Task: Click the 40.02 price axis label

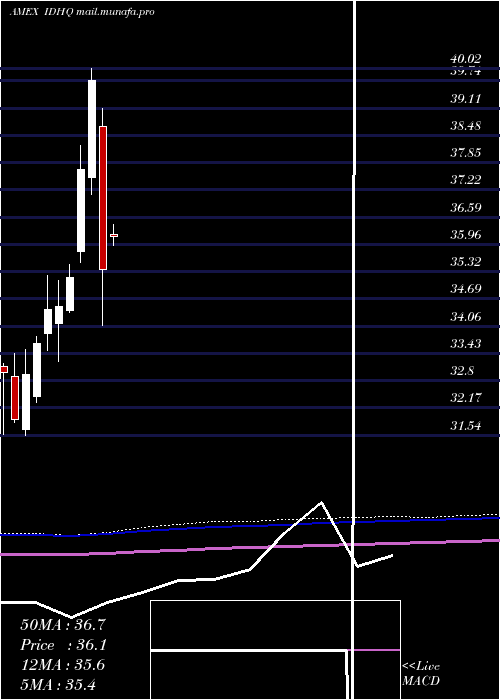Action: tap(466, 59)
